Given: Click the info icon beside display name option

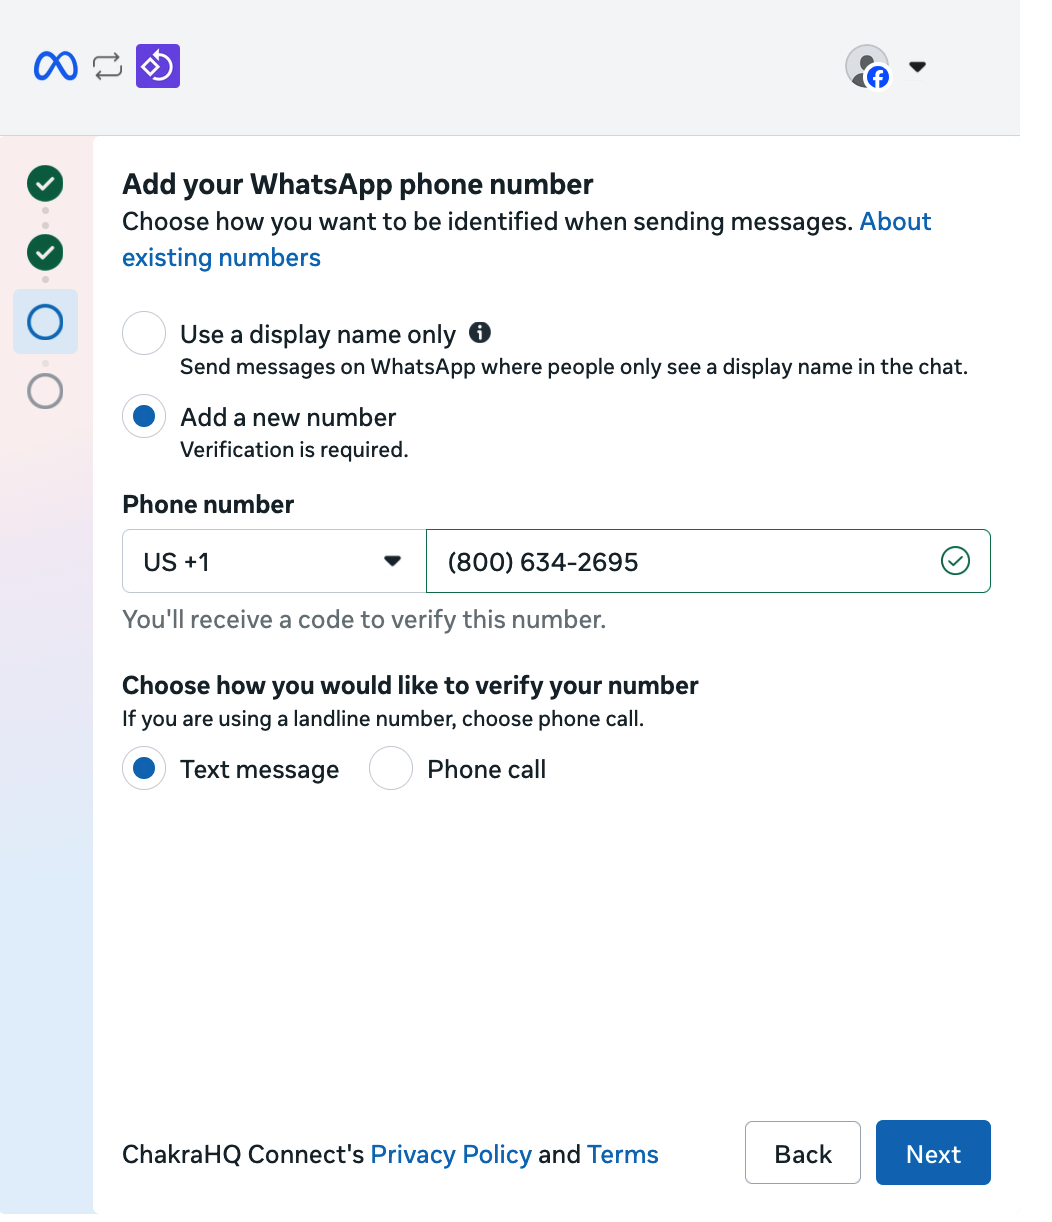Looking at the screenshot, I should (x=480, y=333).
